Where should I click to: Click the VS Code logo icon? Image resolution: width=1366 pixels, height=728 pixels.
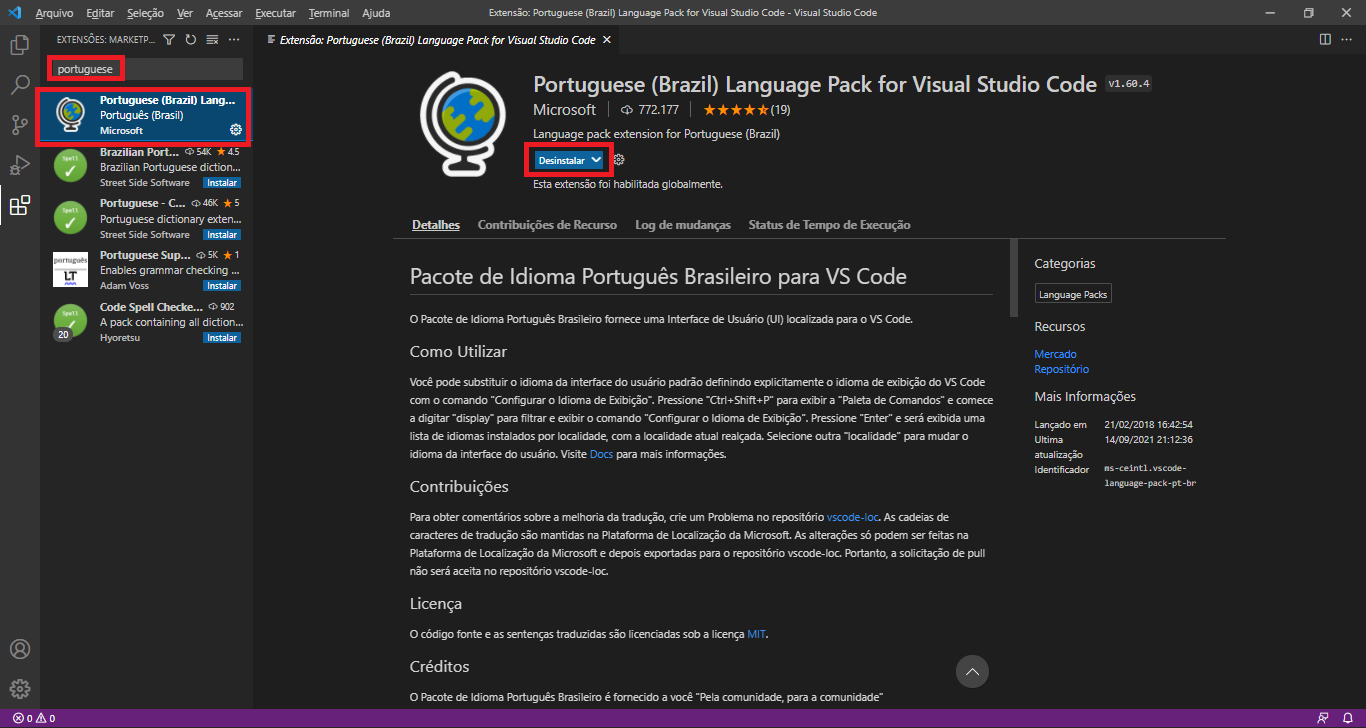tap(14, 13)
